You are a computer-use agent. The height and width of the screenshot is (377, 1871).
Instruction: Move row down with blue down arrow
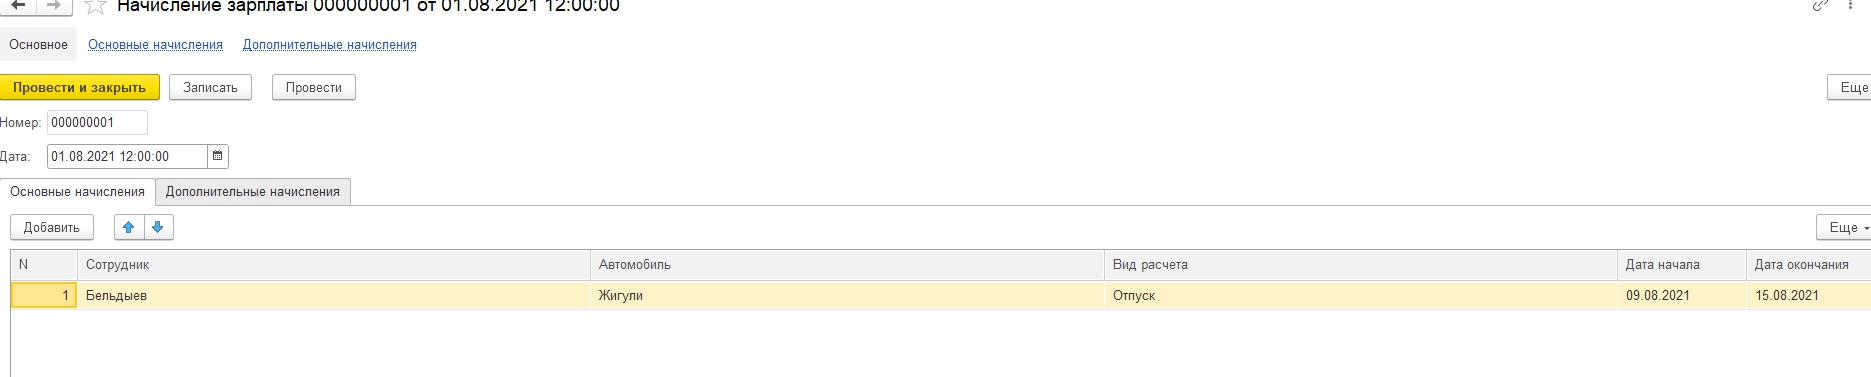(158, 227)
